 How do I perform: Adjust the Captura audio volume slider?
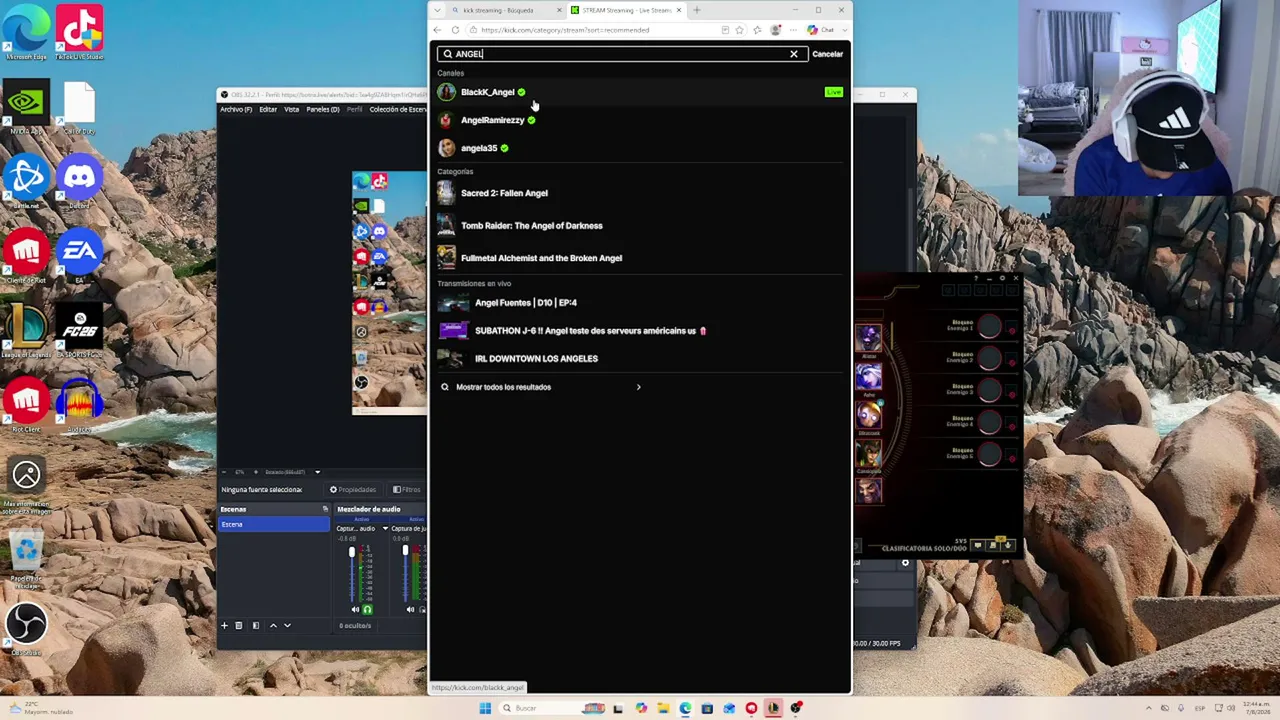pos(351,552)
